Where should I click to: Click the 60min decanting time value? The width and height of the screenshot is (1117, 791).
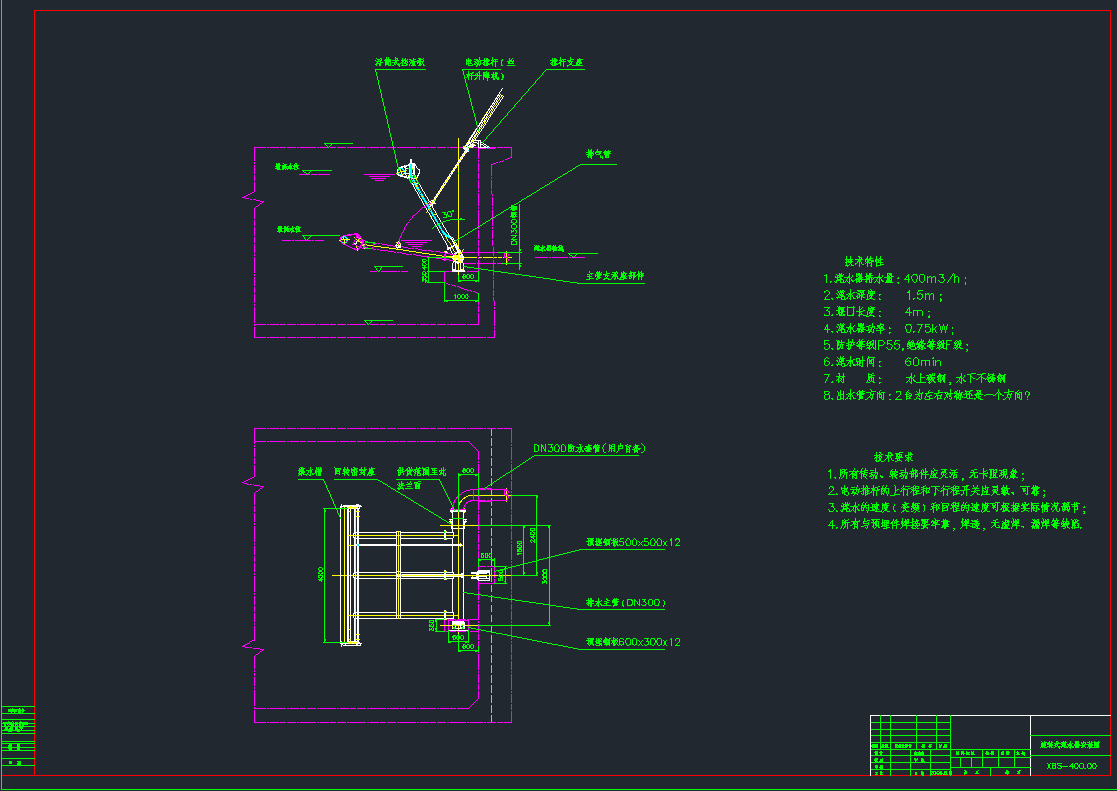922,362
